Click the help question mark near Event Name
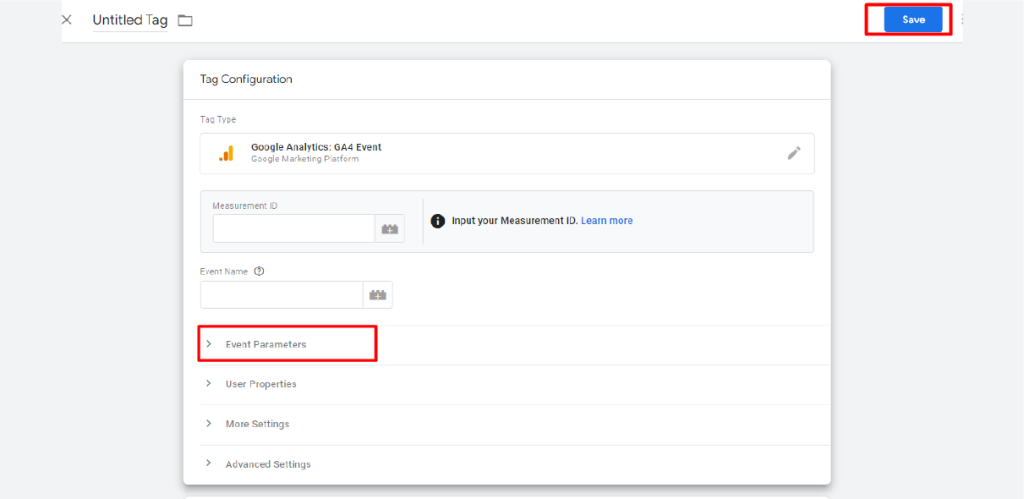The image size is (1024, 499). click(x=259, y=272)
